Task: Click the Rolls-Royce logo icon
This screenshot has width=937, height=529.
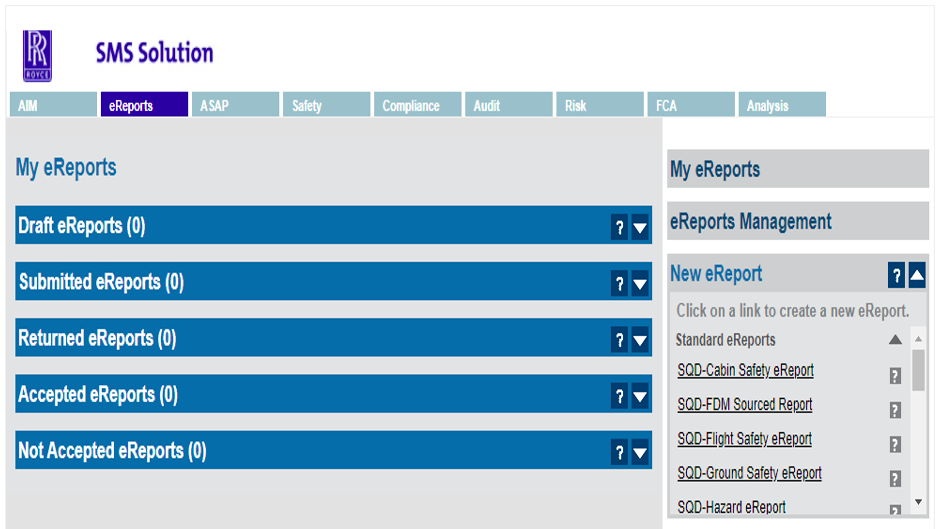Action: click(x=37, y=55)
